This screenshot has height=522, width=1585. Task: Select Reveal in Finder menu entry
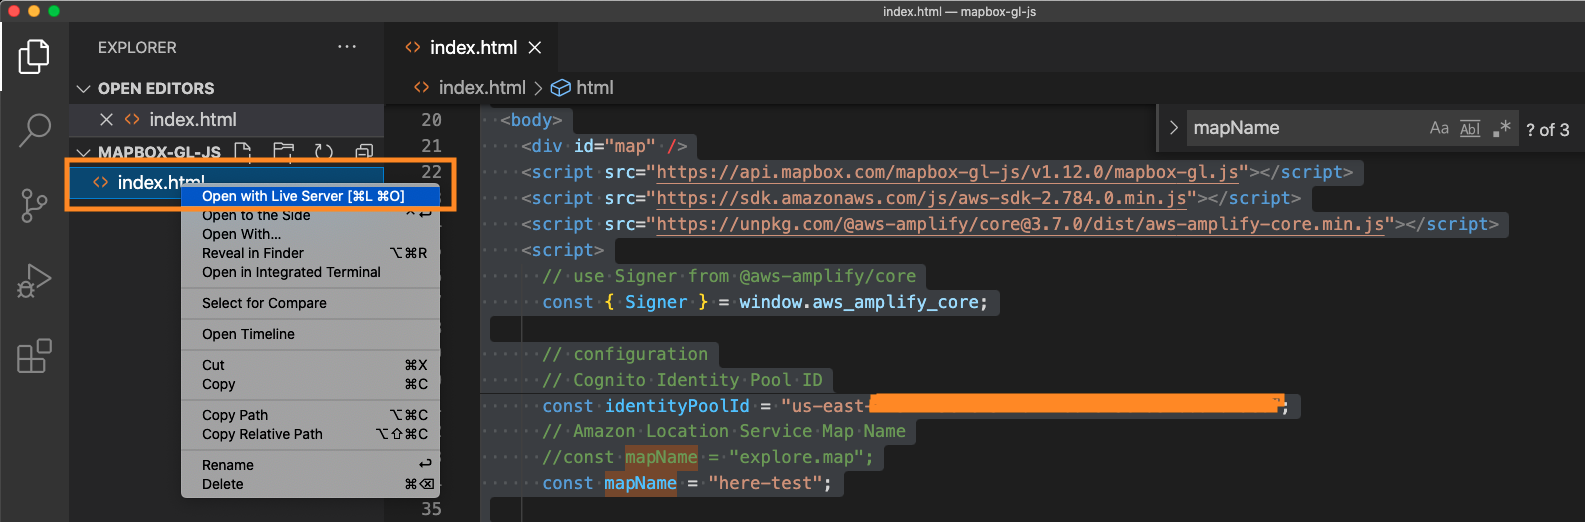click(x=253, y=253)
